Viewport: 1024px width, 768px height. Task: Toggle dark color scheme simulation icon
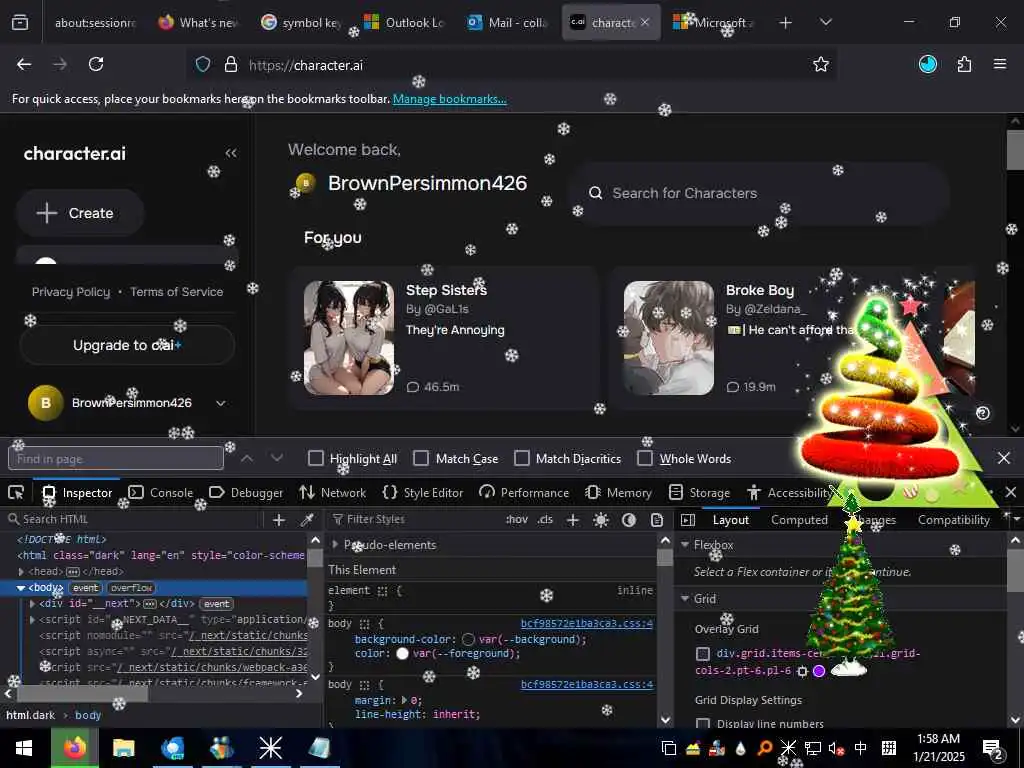tap(629, 520)
